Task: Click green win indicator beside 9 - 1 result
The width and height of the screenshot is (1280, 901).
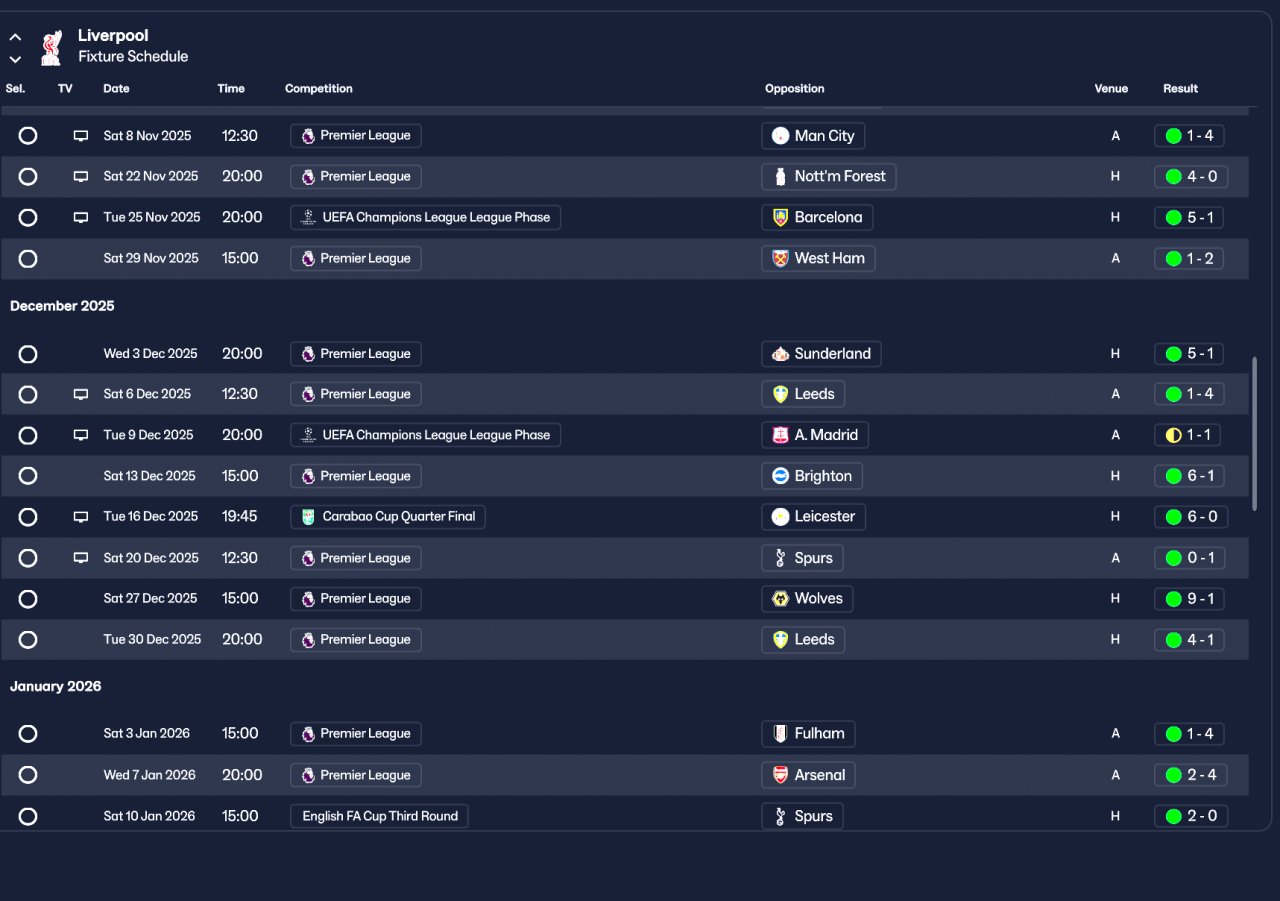Action: (1174, 599)
